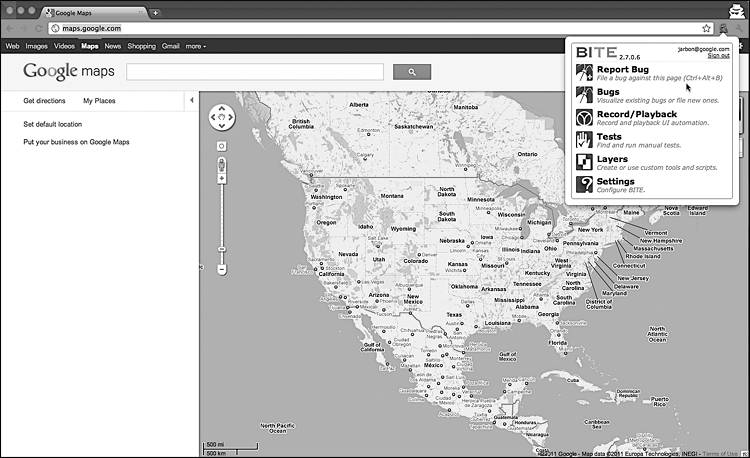Click the Saskatchewan label on map
This screenshot has width=750, height=458.
[414, 127]
